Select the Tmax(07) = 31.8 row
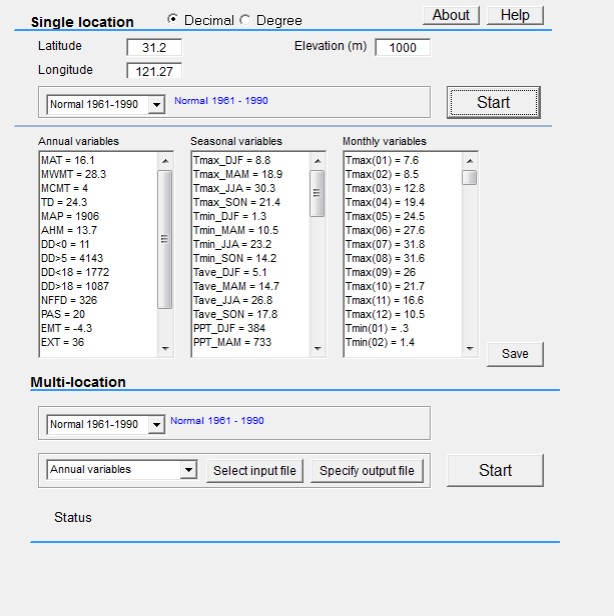 click(403, 244)
